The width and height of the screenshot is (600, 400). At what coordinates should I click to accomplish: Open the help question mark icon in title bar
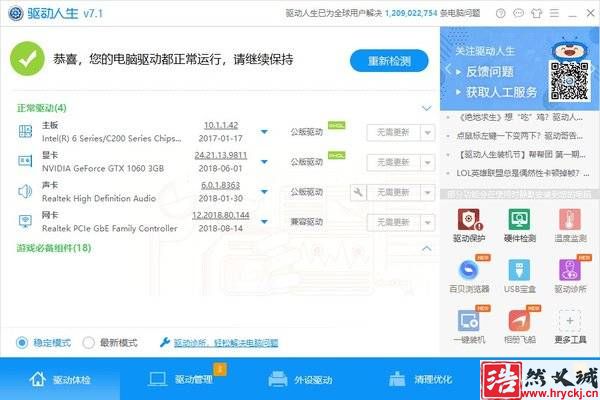click(x=501, y=13)
